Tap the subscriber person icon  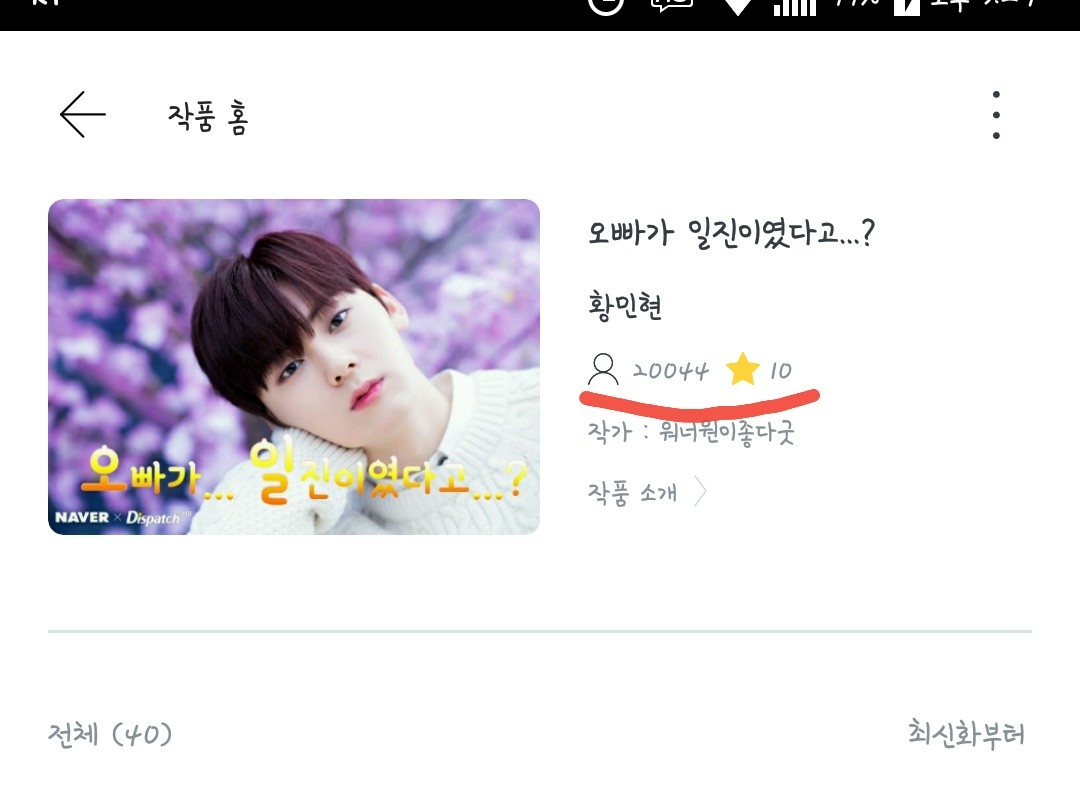(603, 370)
